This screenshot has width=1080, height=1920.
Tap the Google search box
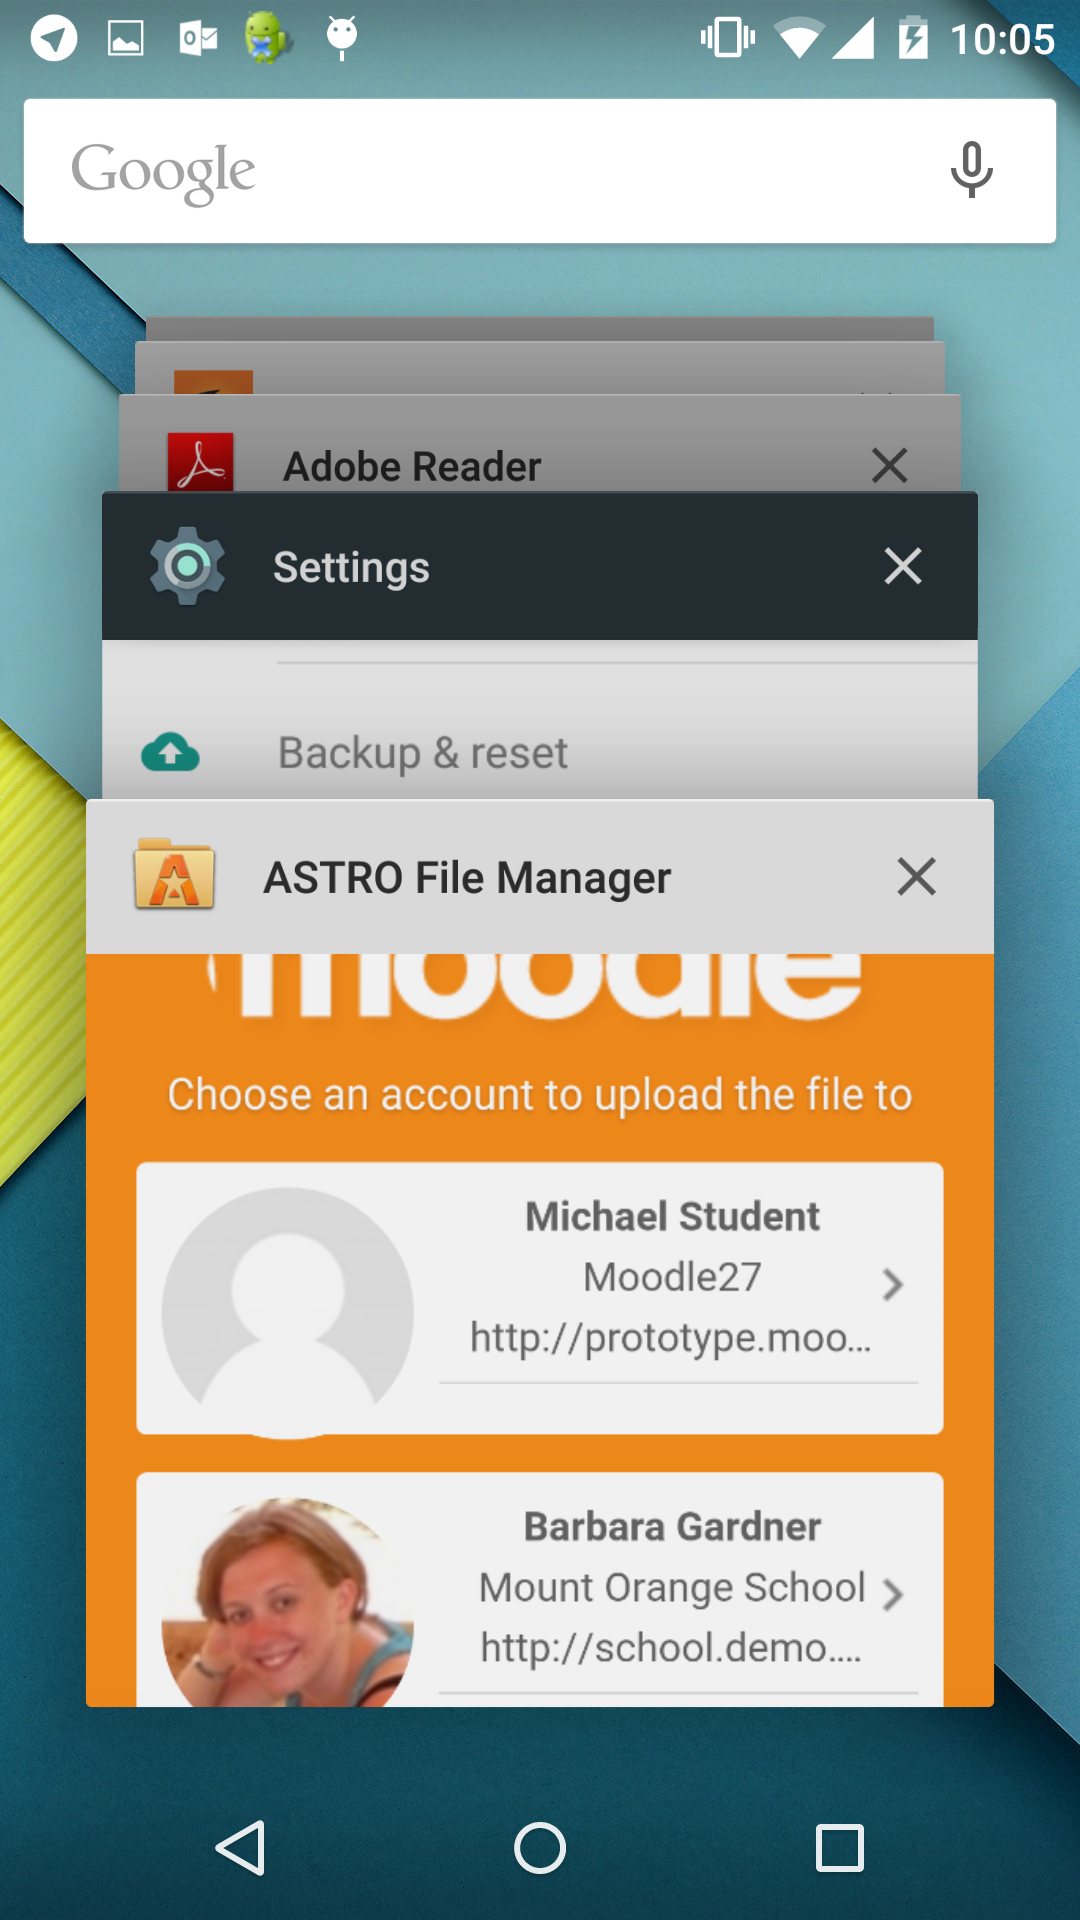click(x=540, y=171)
